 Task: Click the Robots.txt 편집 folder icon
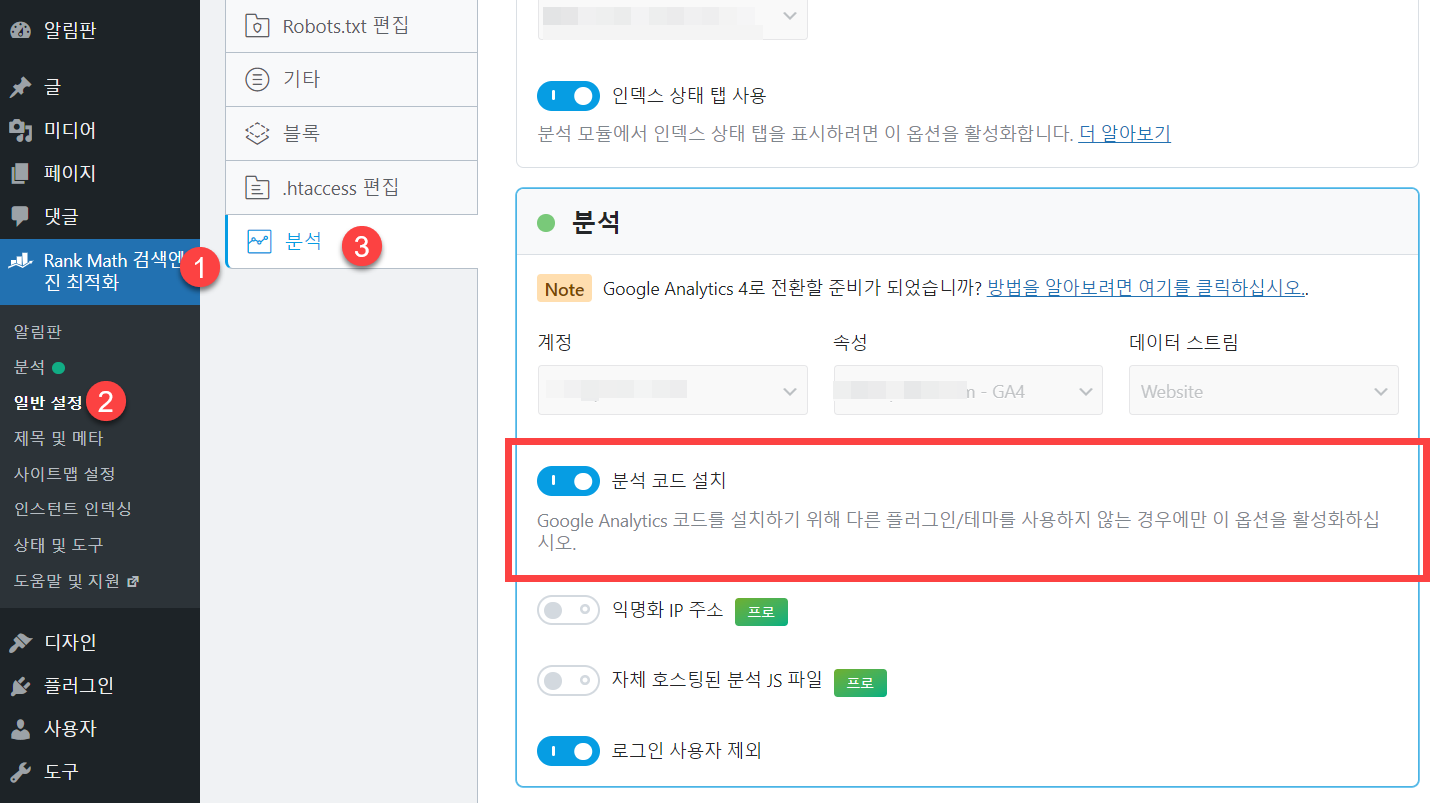point(258,25)
